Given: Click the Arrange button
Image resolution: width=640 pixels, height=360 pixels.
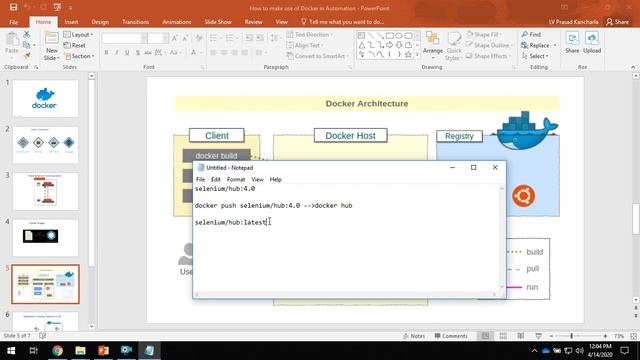Looking at the screenshot, I should tap(433, 45).
